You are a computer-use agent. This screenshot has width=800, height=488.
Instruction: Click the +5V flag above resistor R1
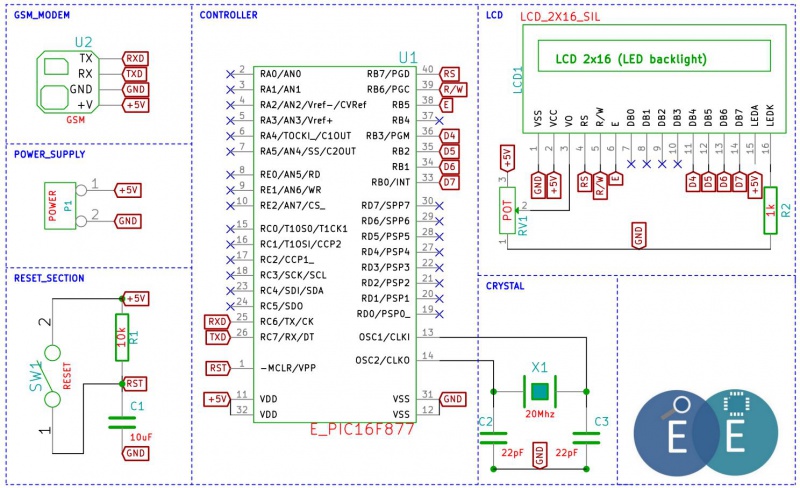(x=136, y=299)
